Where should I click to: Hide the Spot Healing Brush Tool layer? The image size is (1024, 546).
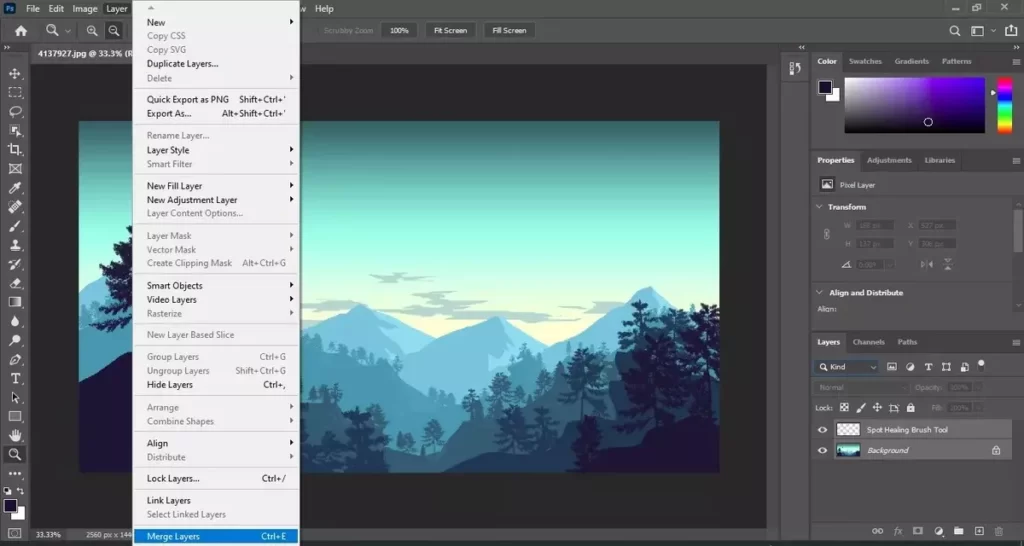pos(822,430)
